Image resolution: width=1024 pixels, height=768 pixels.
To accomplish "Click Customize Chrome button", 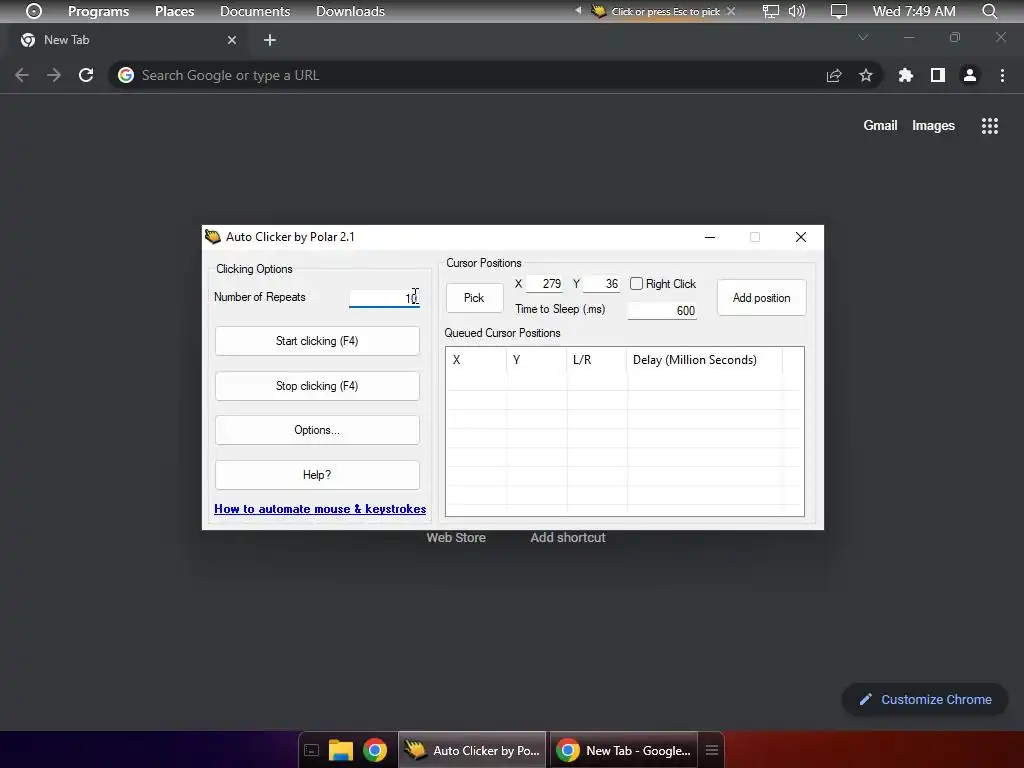I will tap(925, 699).
